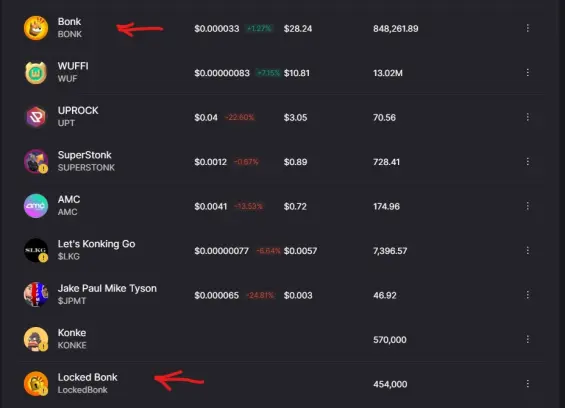Open options menu for AMC row
565x408 pixels.
tap(528, 206)
